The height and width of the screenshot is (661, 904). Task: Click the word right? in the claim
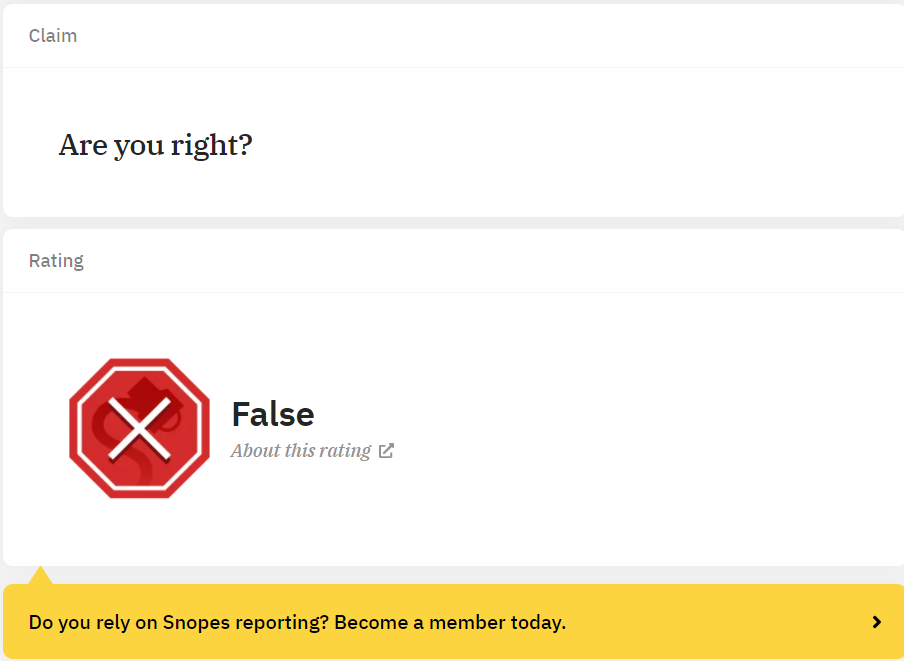(212, 145)
